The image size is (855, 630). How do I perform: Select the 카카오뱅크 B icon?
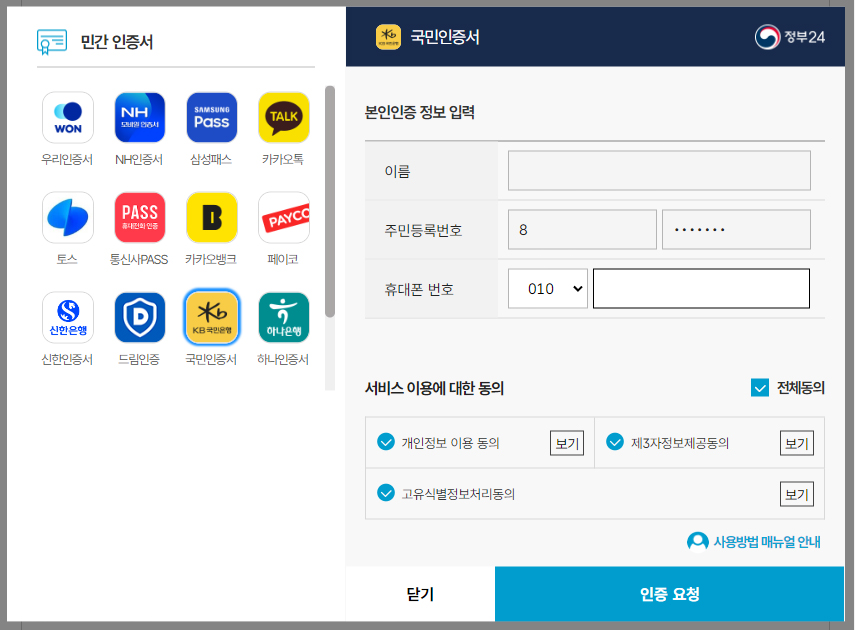[212, 217]
